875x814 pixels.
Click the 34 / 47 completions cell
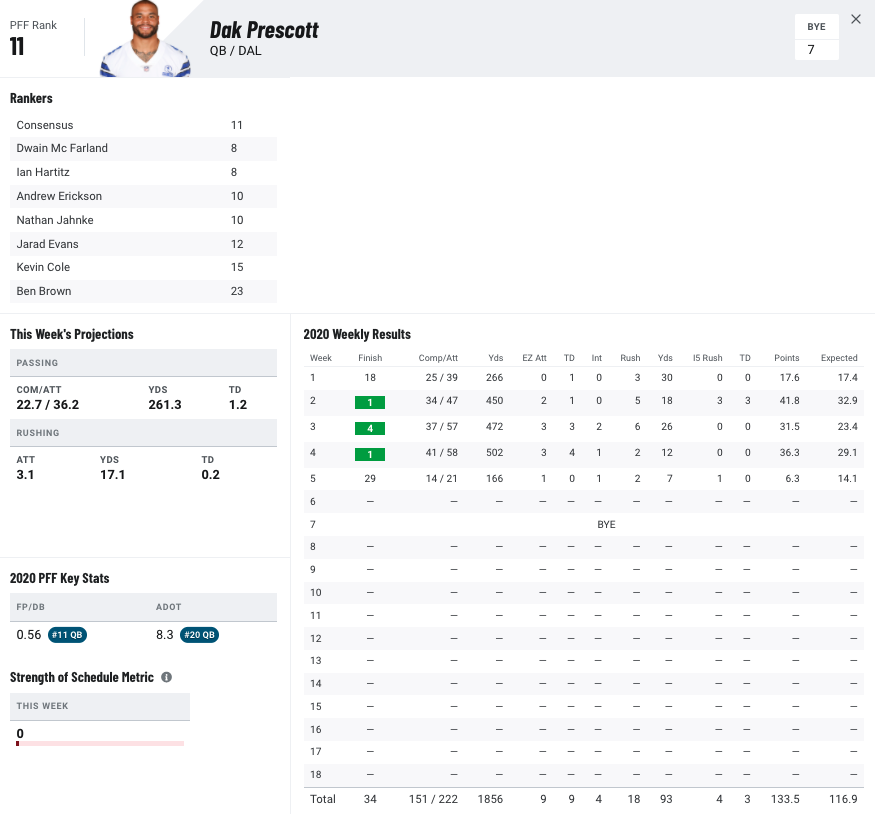[x=441, y=401]
